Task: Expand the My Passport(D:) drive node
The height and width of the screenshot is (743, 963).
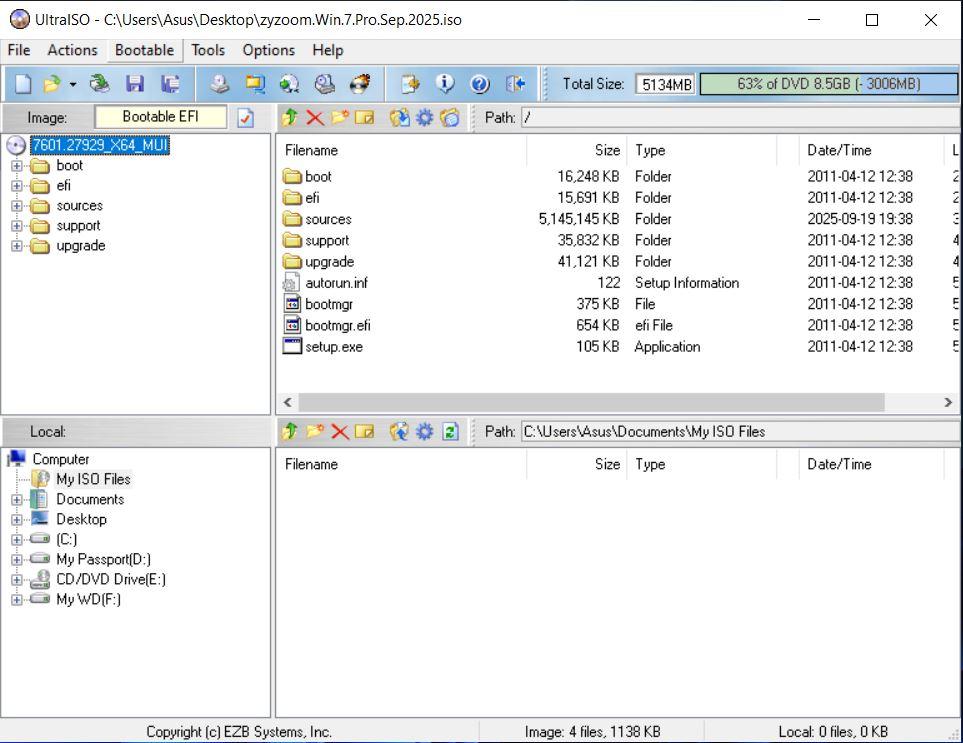Action: click(16, 559)
